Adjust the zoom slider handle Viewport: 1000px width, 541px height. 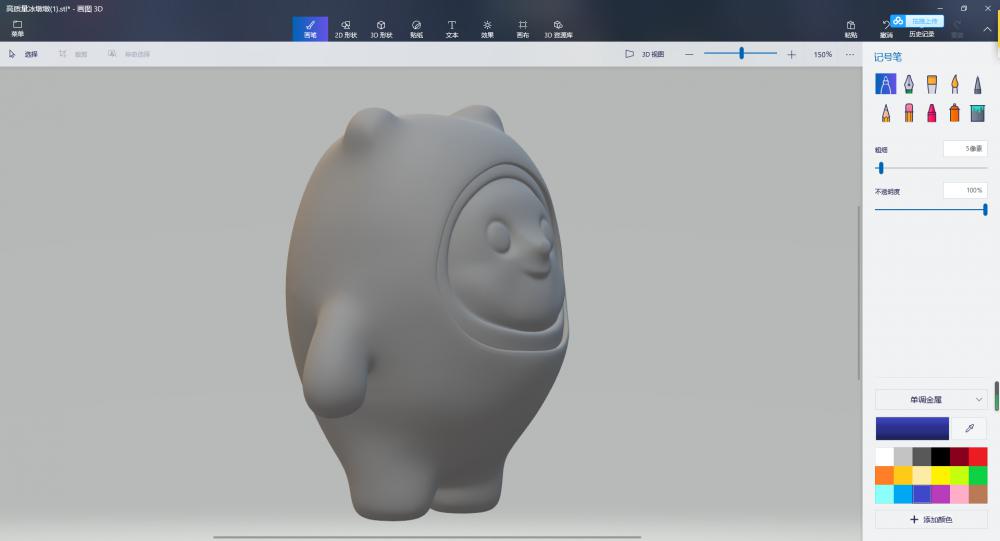click(x=742, y=54)
